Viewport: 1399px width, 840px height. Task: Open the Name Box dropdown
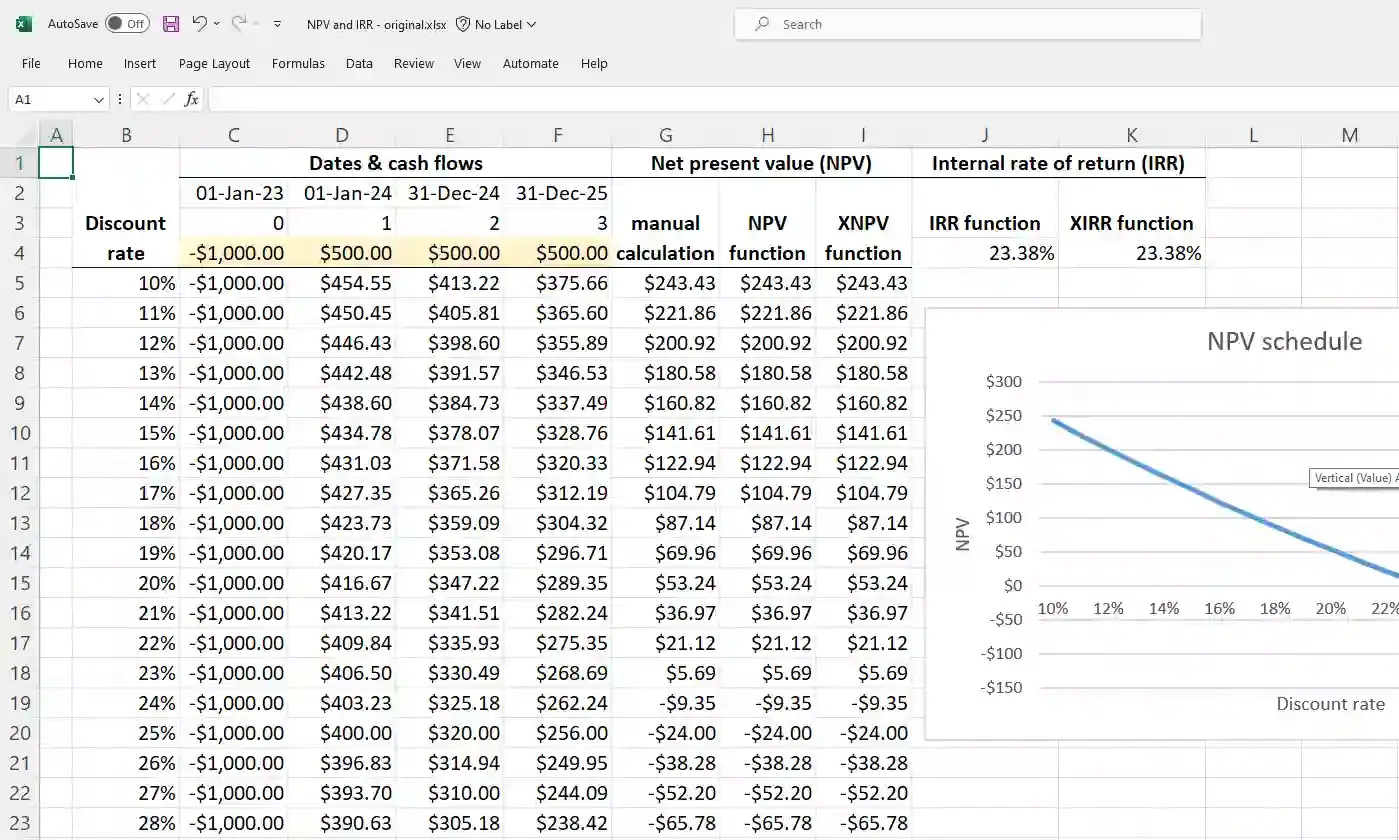click(98, 99)
